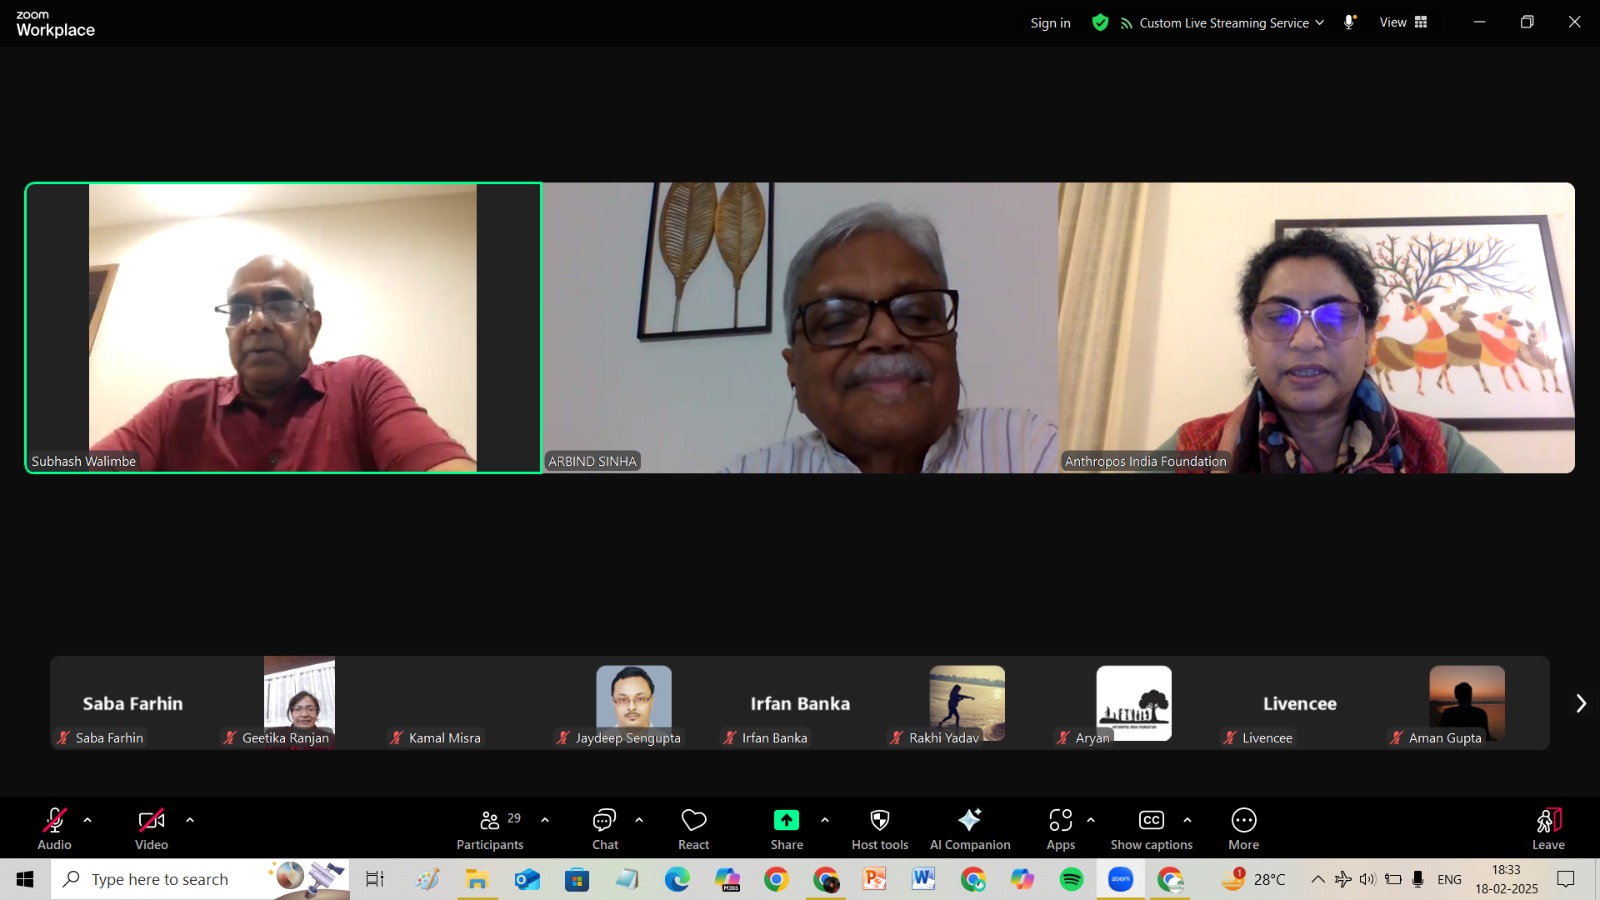Viewport: 1600px width, 900px height.
Task: Click the taskbar search box
Action: (200, 879)
